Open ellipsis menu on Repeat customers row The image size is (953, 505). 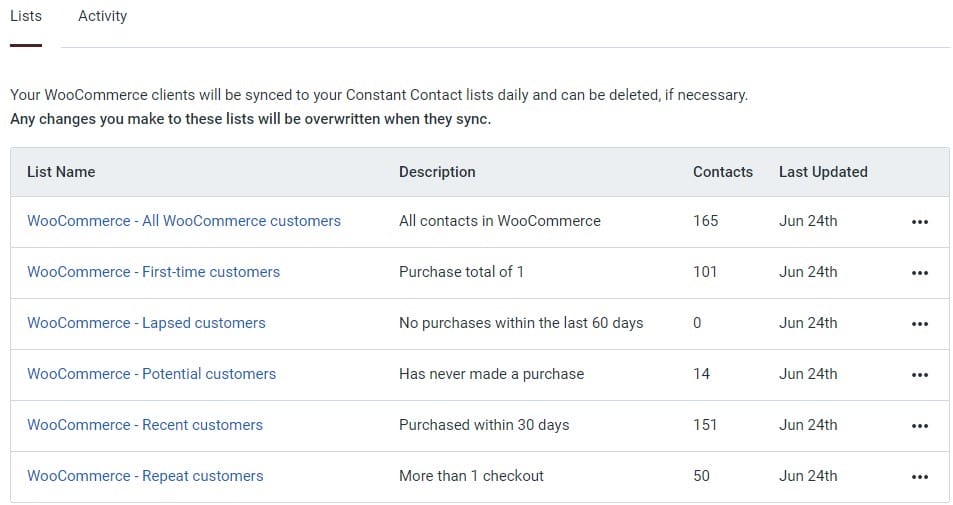pos(920,477)
